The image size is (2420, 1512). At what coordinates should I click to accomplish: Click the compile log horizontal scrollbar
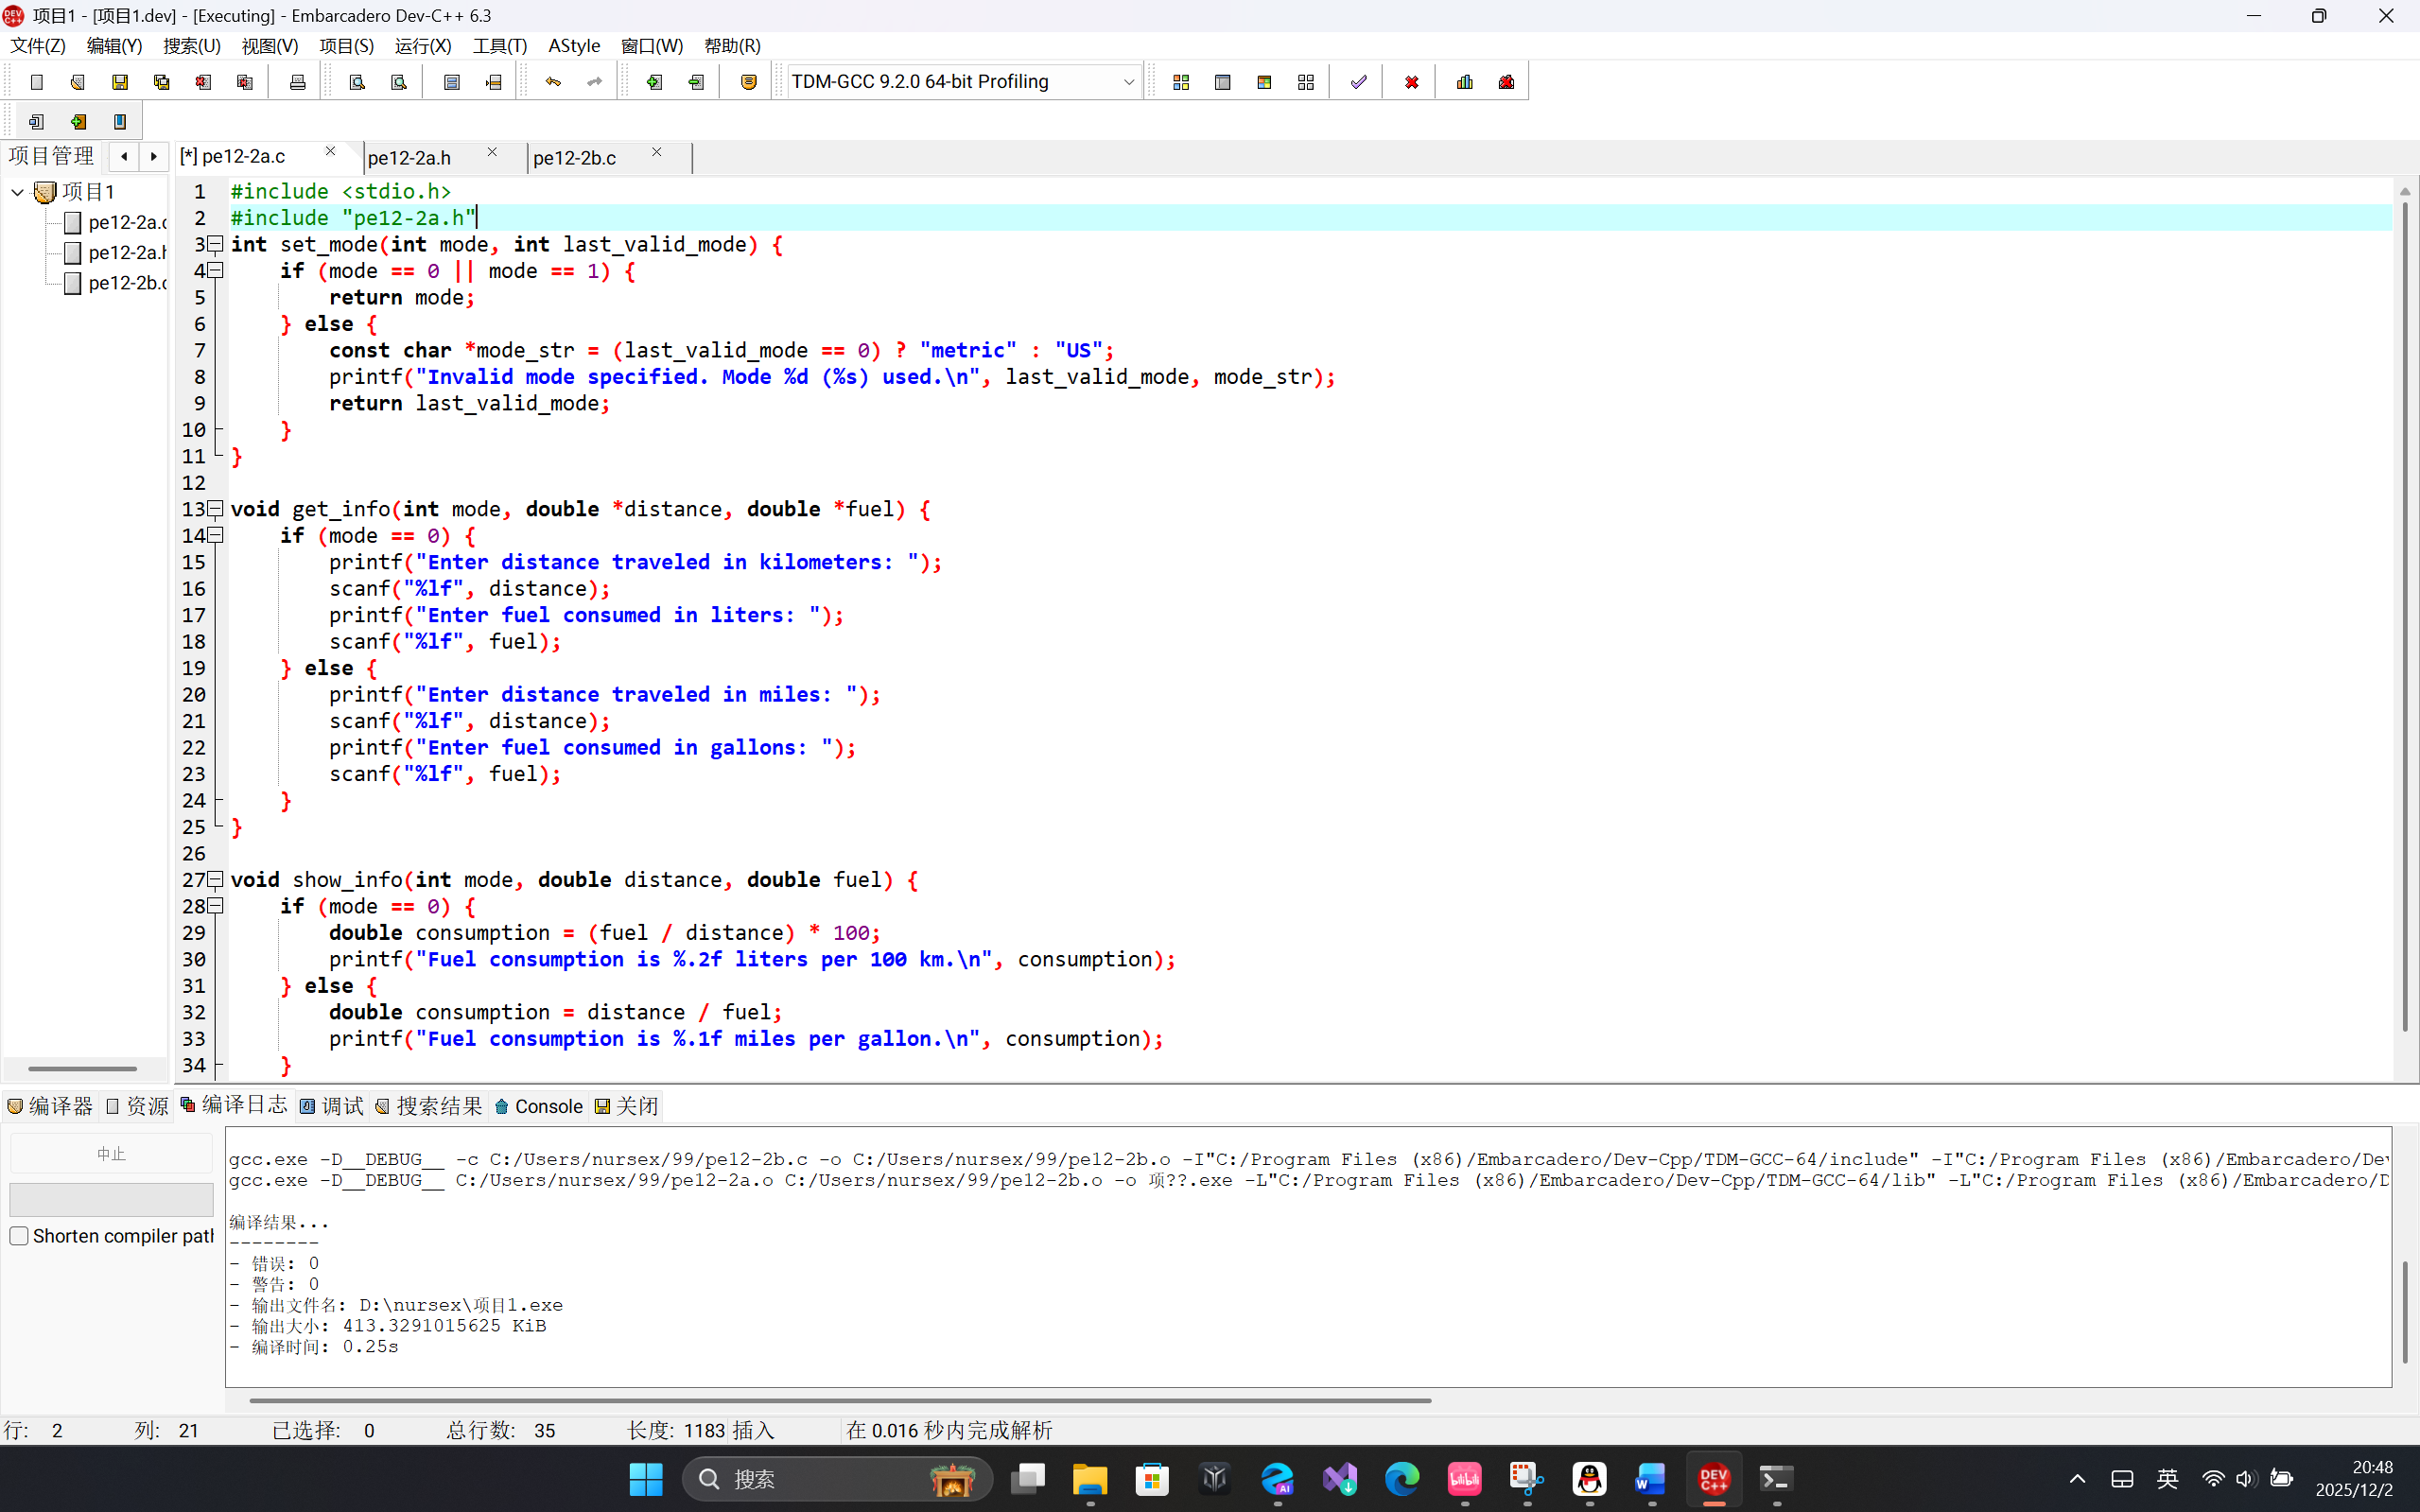tap(840, 1400)
